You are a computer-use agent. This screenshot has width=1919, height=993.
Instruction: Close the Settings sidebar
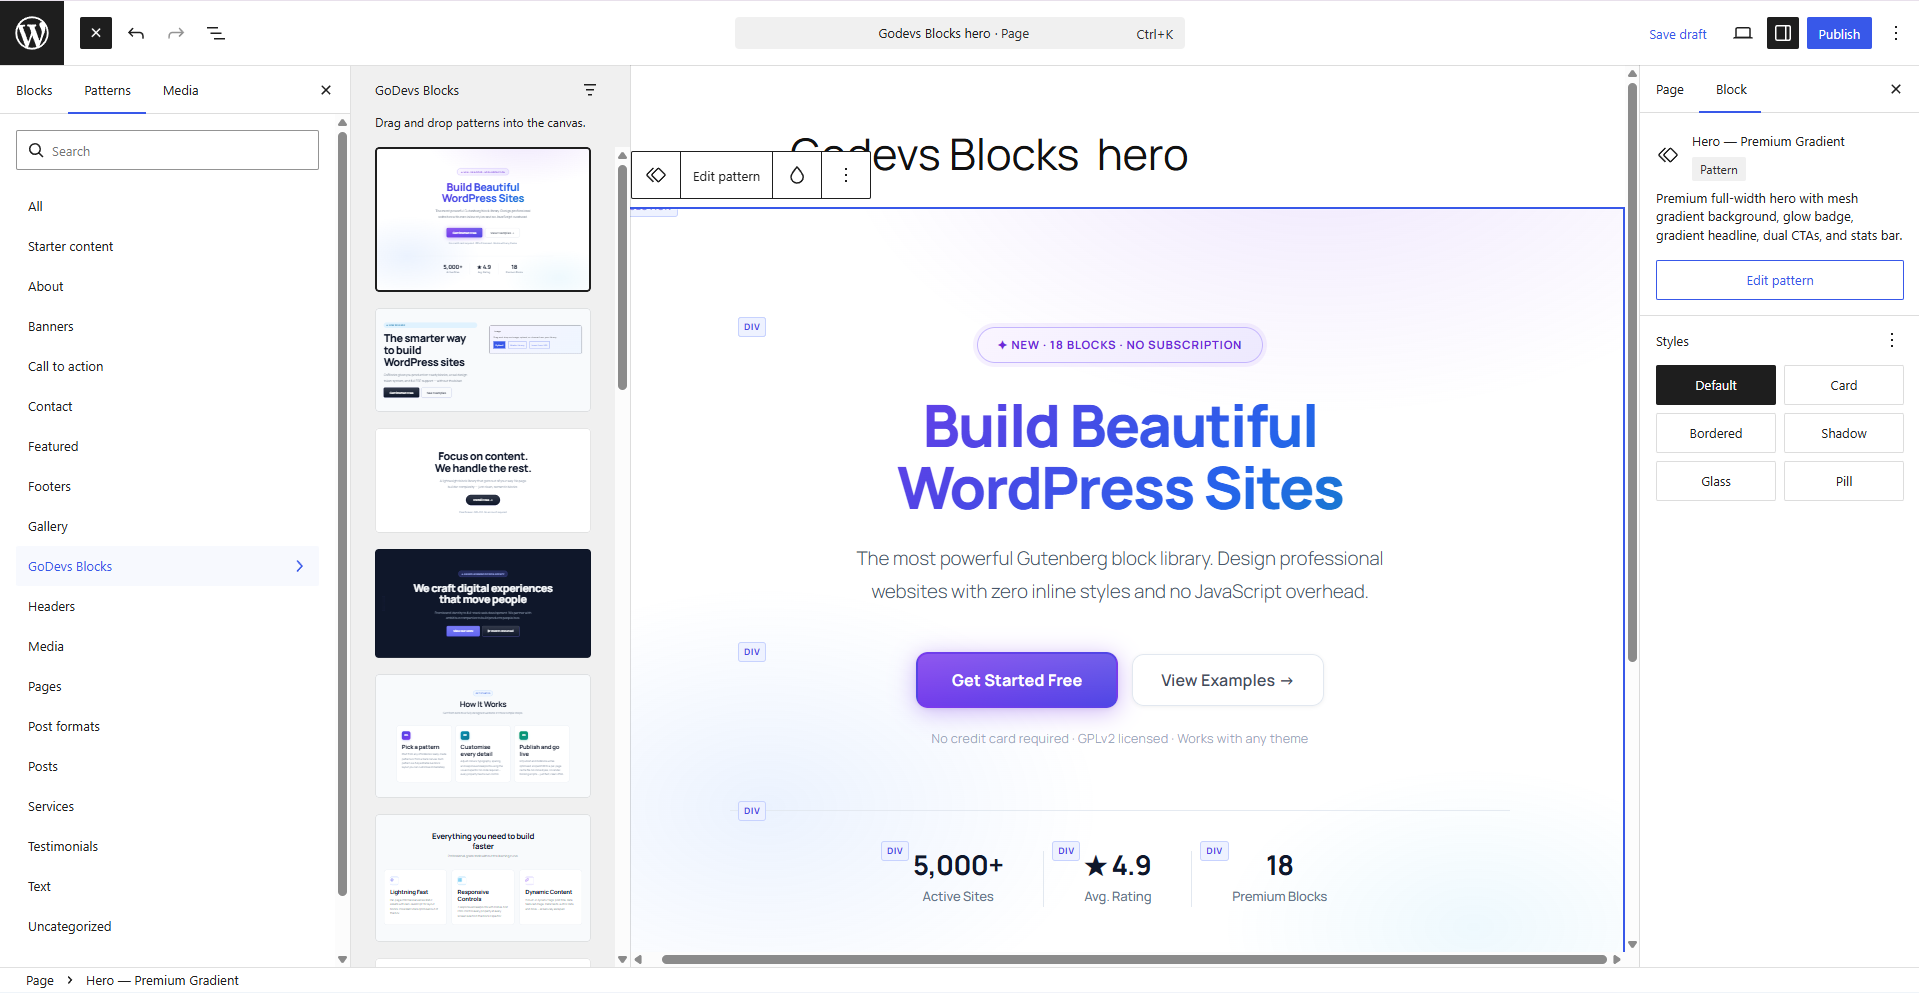point(1896,90)
